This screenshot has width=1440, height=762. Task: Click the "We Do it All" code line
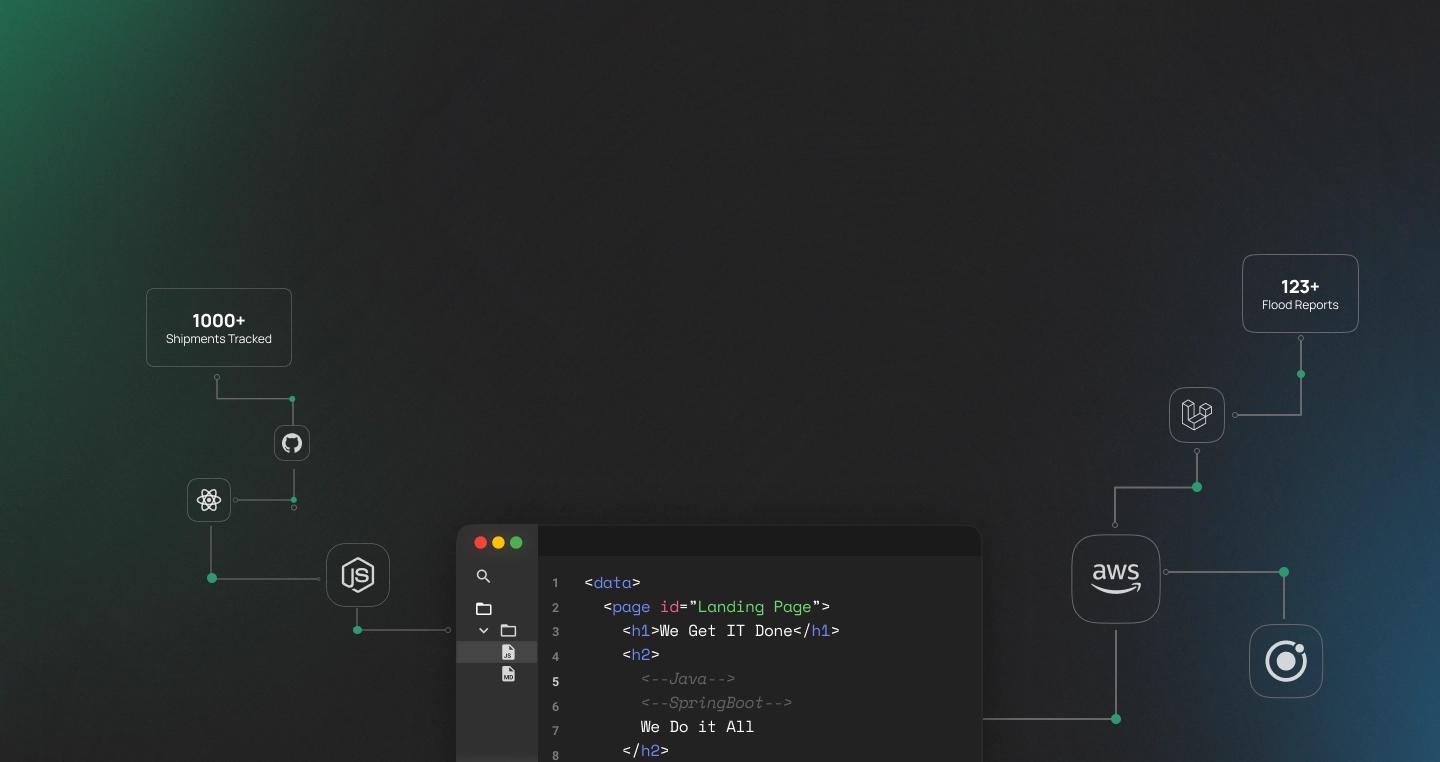pyautogui.click(x=697, y=727)
